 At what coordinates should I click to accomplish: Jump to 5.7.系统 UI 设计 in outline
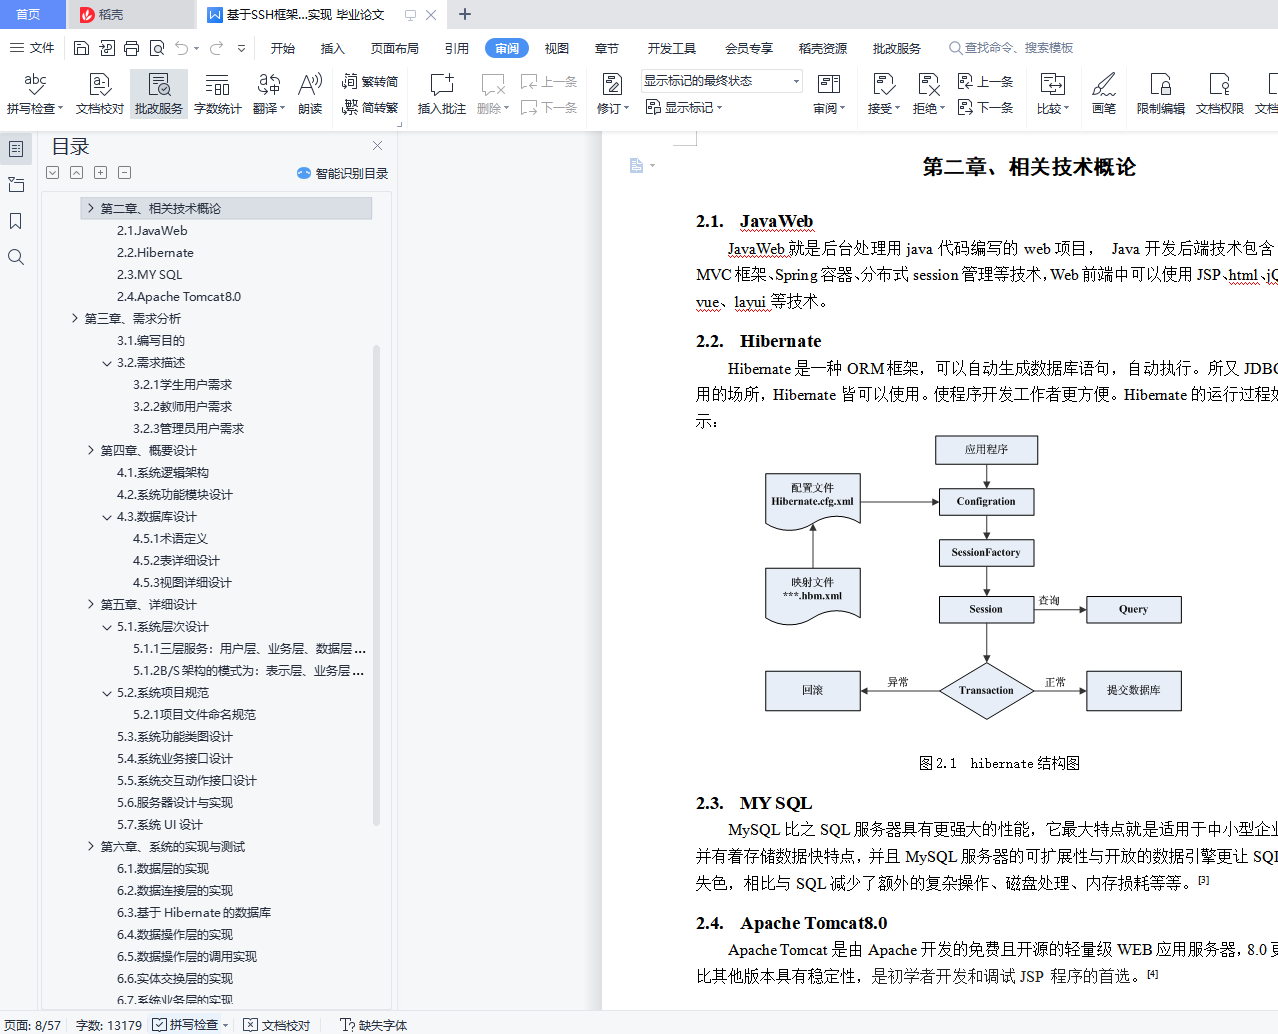pyautogui.click(x=160, y=825)
